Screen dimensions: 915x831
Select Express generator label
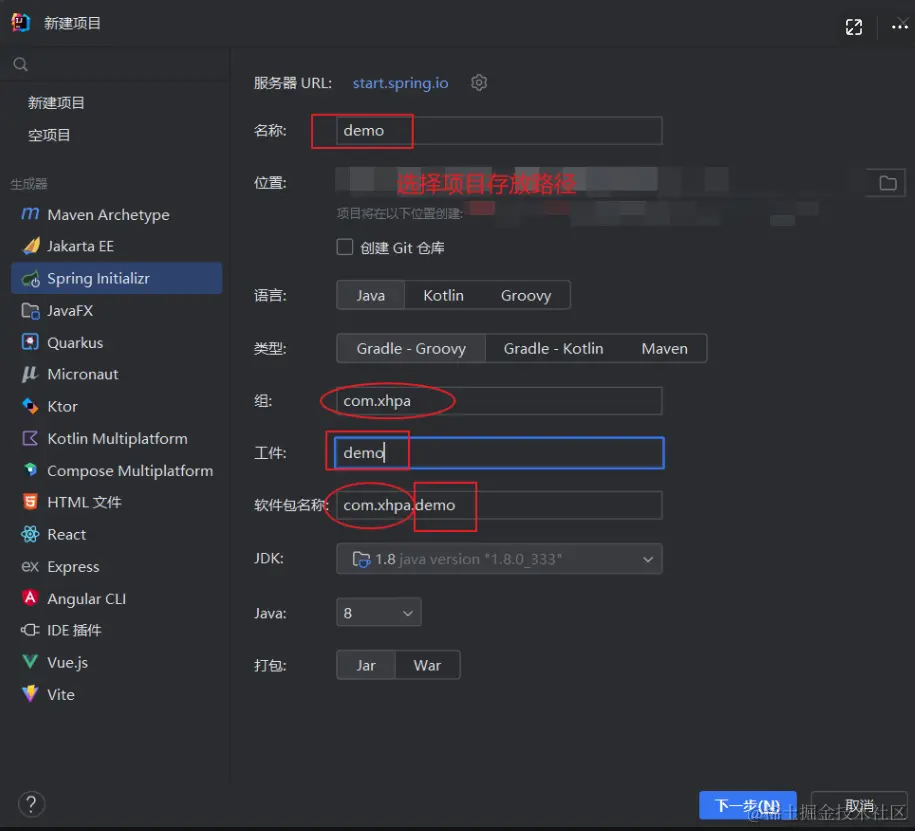[x=74, y=567]
